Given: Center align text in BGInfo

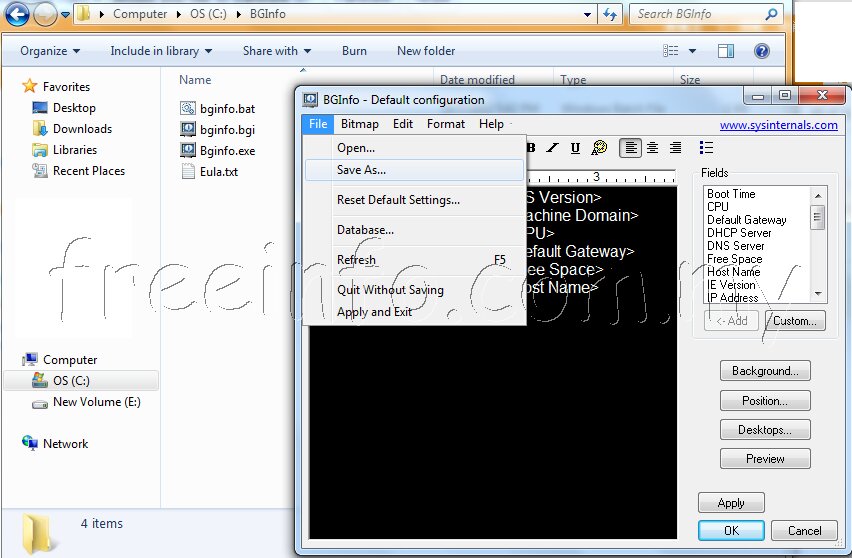Looking at the screenshot, I should coord(653,148).
